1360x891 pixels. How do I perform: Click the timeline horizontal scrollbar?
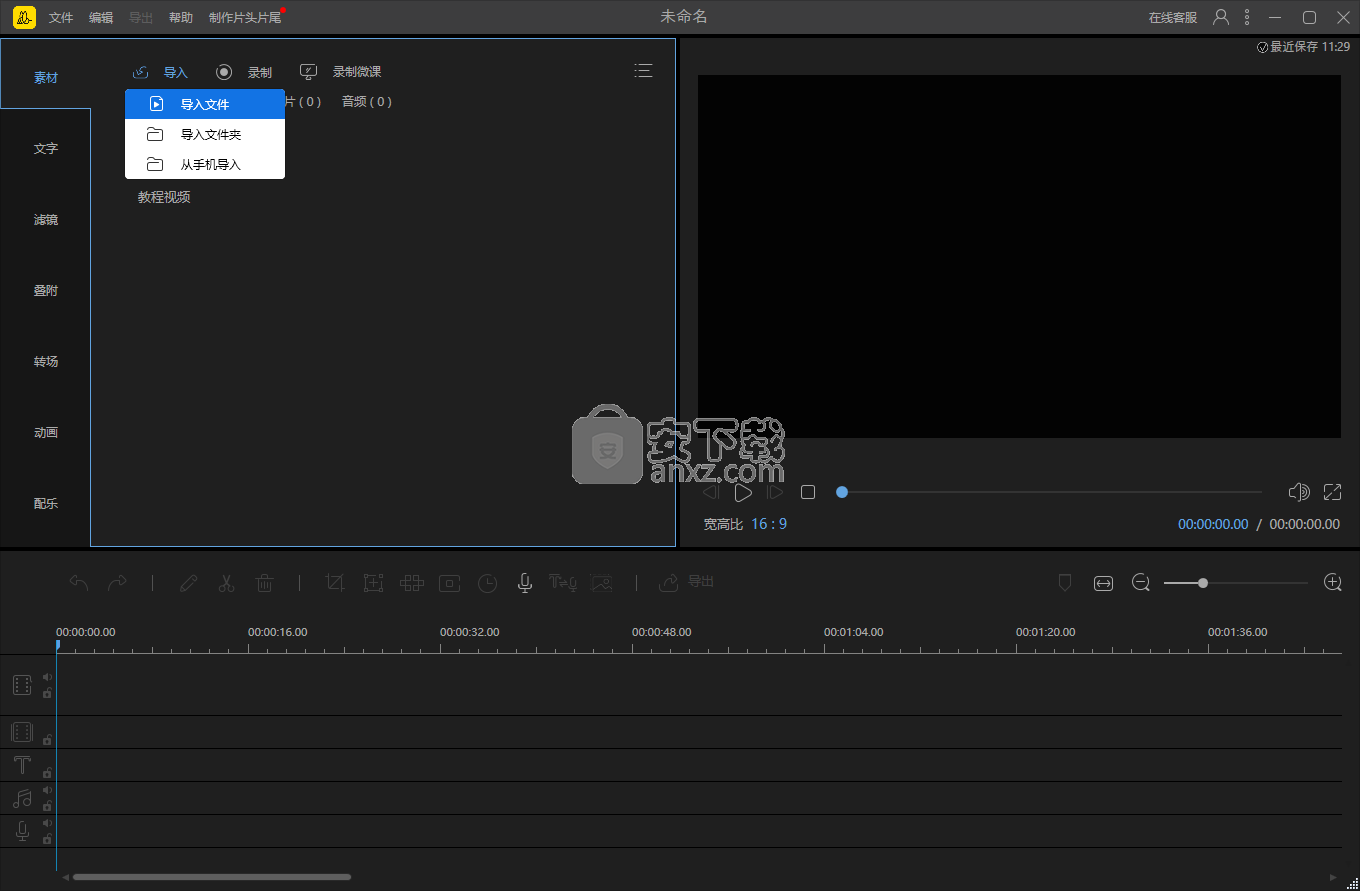(212, 877)
